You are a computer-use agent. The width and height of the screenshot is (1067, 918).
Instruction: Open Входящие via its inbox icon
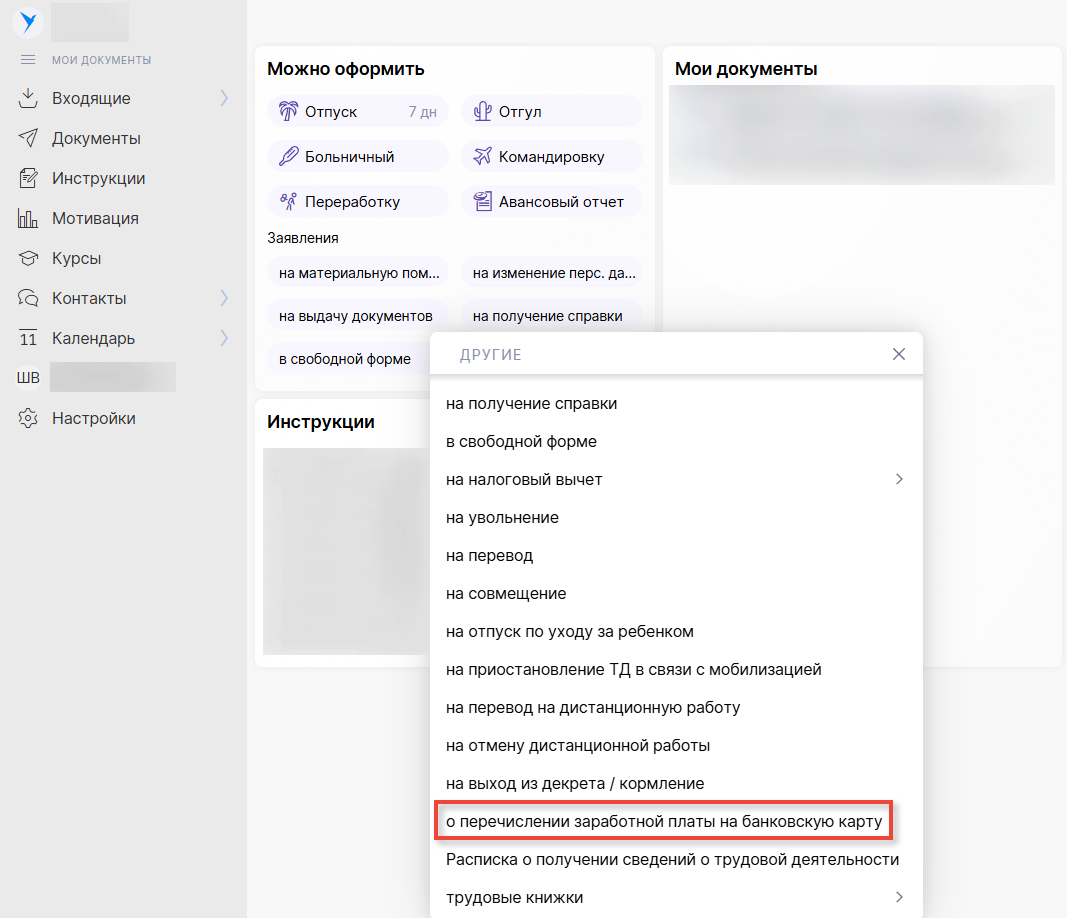tap(28, 98)
